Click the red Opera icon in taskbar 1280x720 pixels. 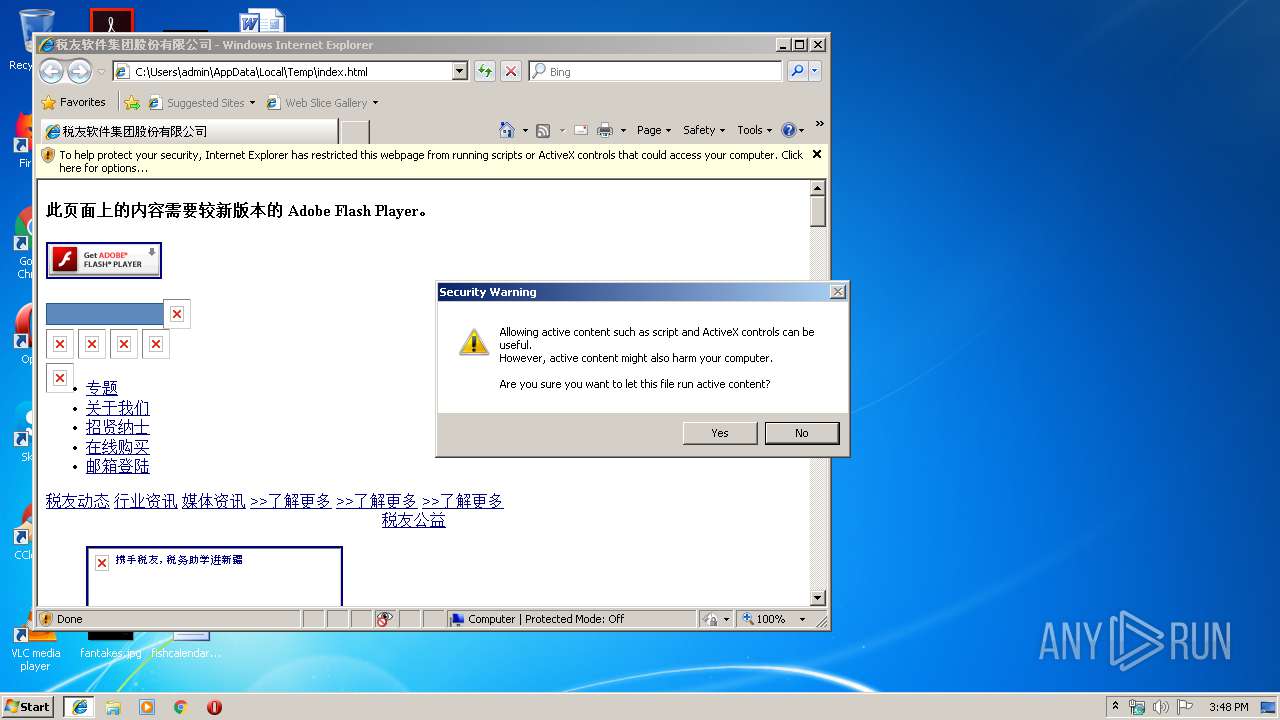tap(214, 707)
